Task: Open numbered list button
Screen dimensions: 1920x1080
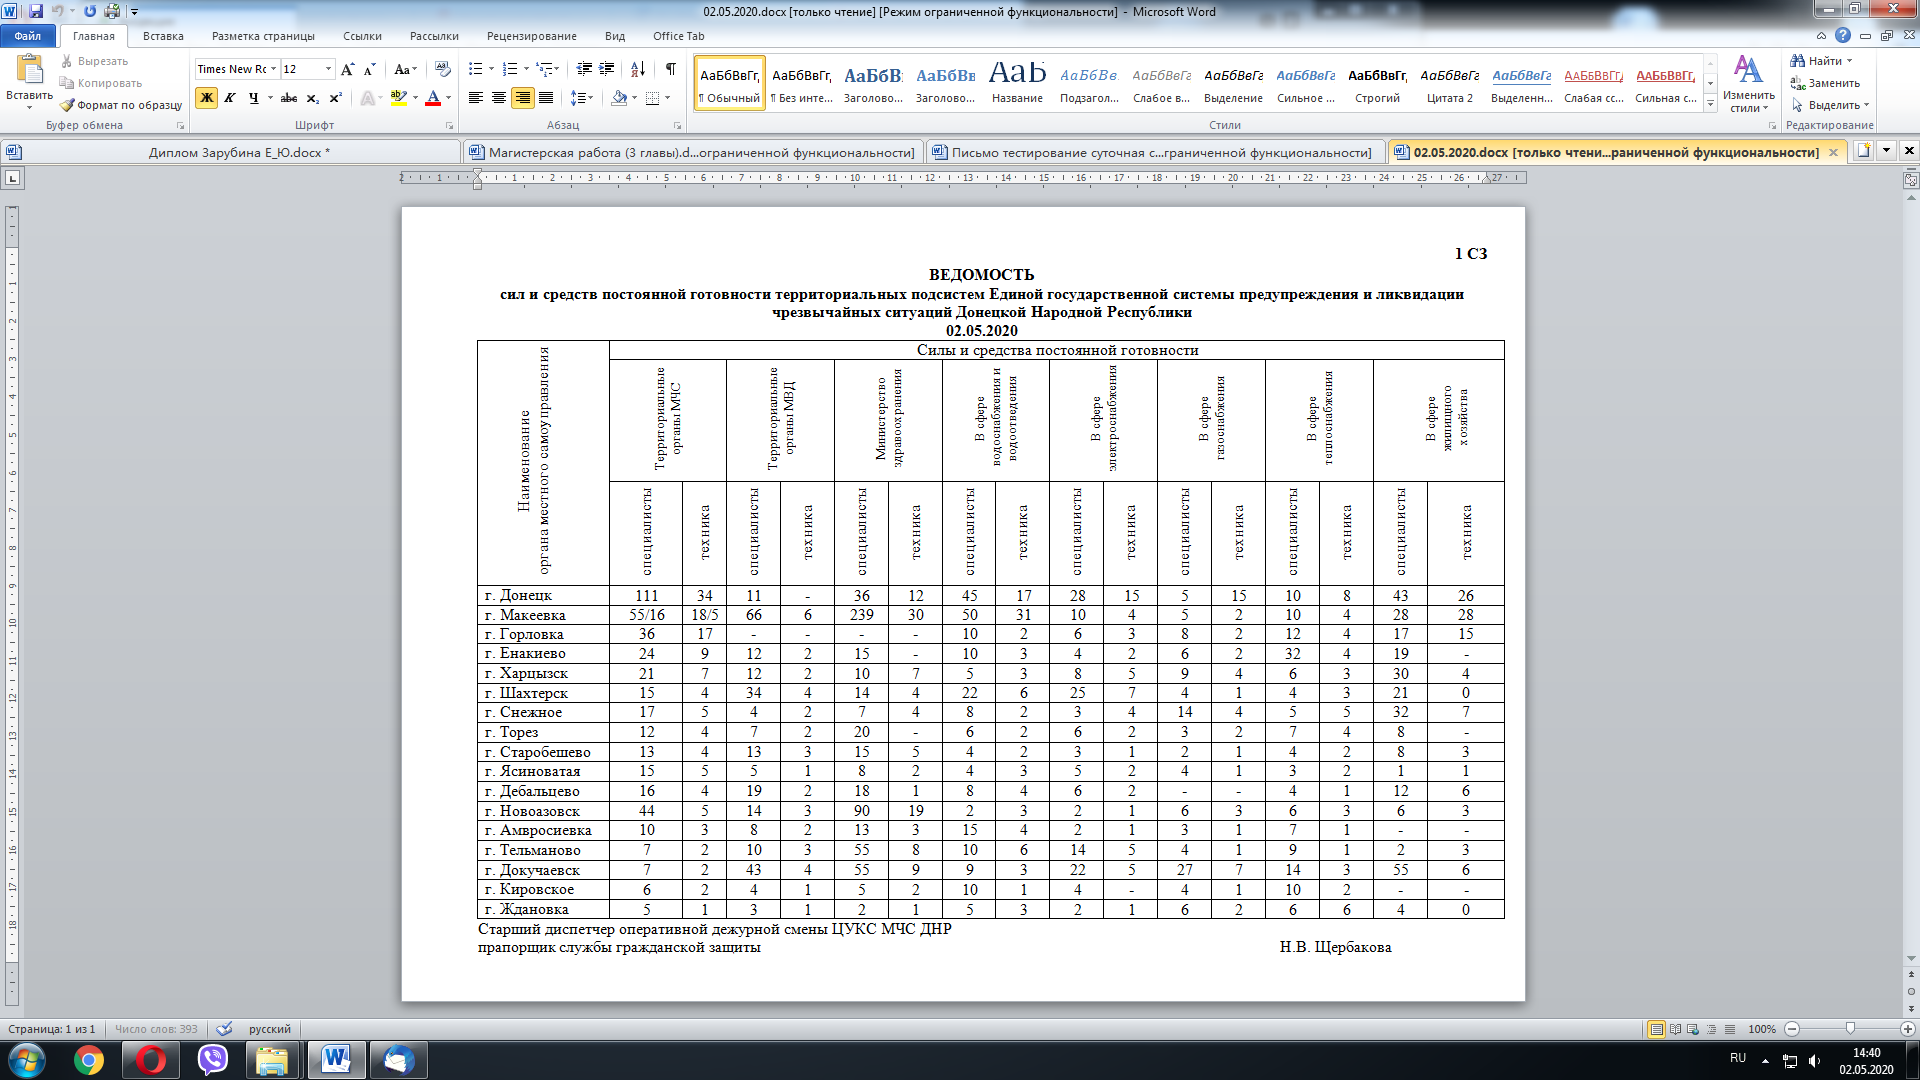Action: point(510,69)
